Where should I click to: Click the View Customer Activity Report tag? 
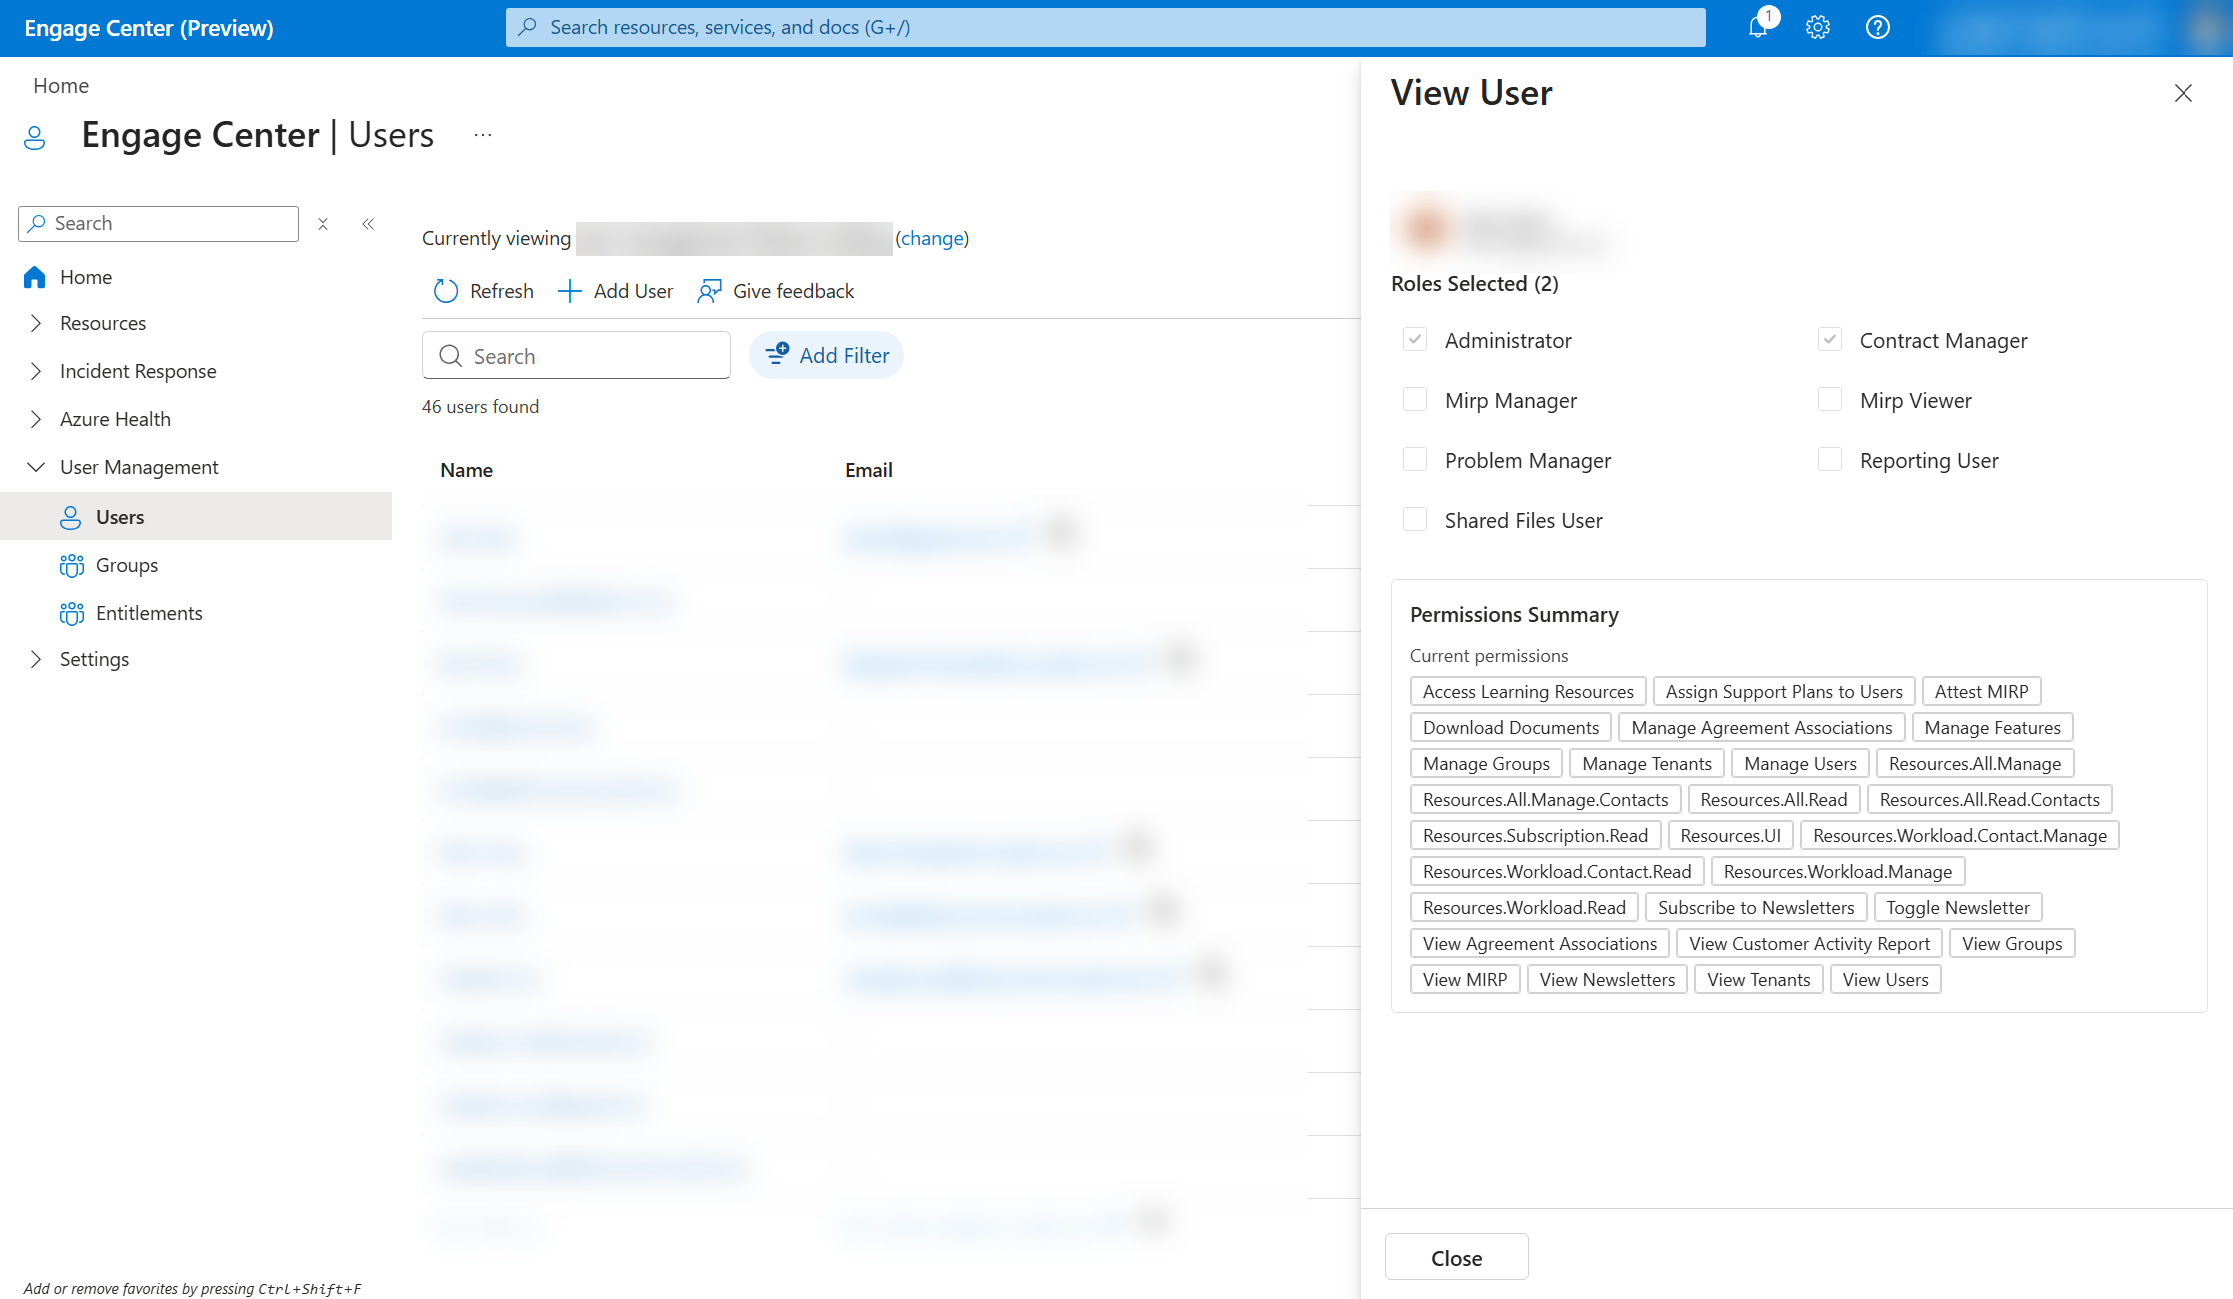coord(1809,944)
